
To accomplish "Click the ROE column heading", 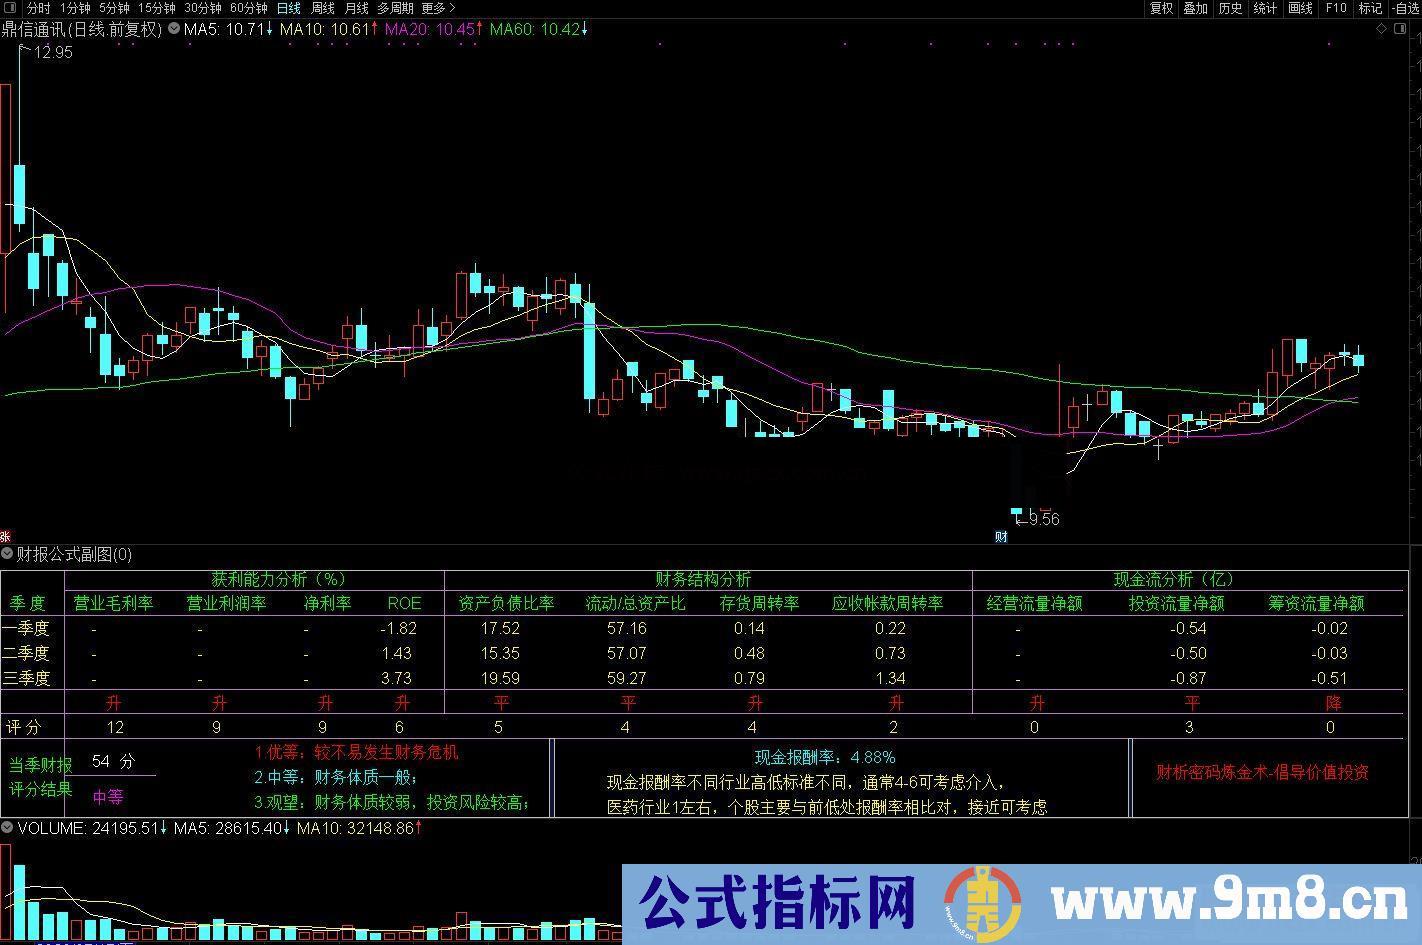I will coord(404,603).
